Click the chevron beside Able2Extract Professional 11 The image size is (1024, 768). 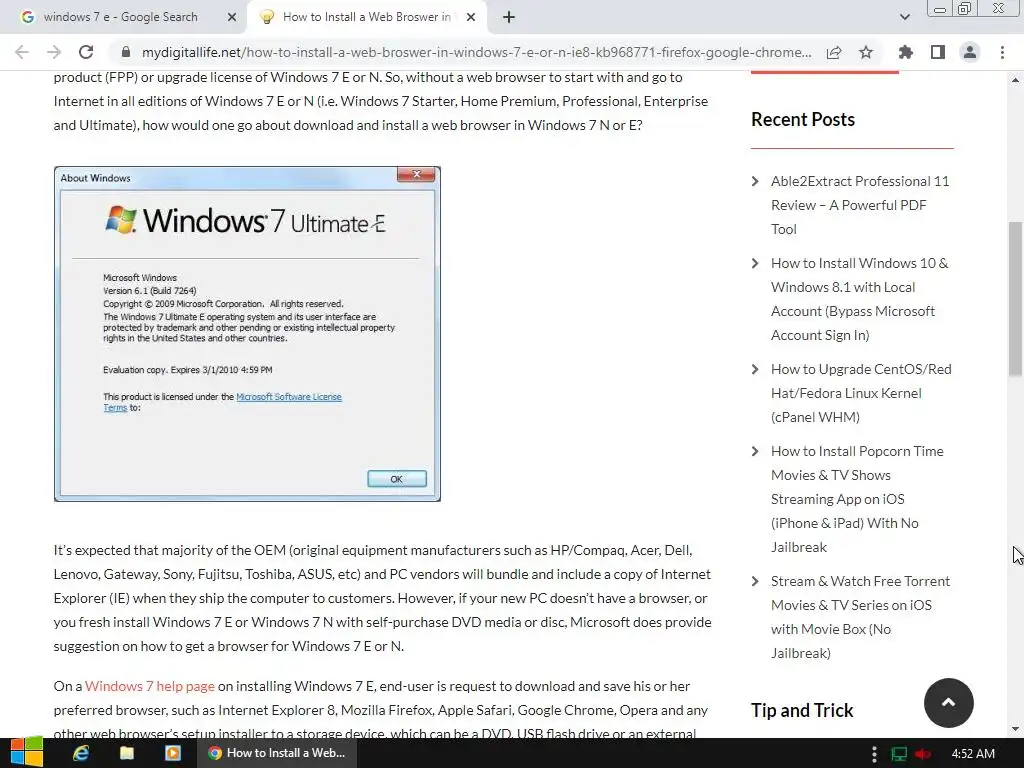(x=756, y=181)
